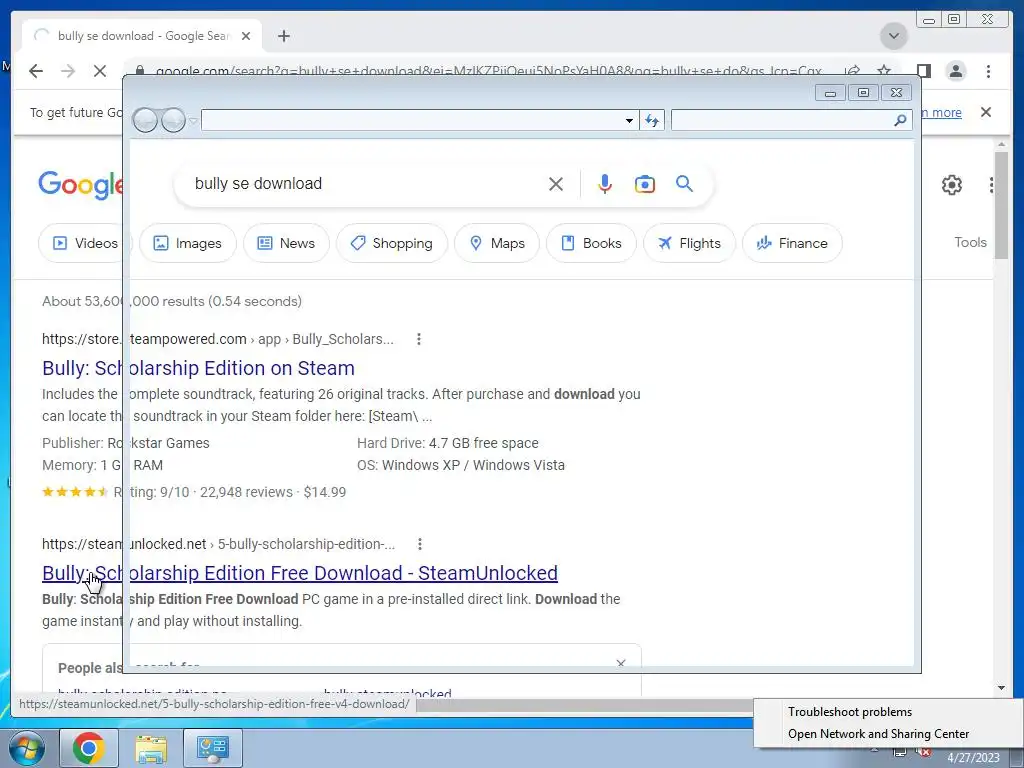Image resolution: width=1024 pixels, height=768 pixels.
Task: Close the 'bully se download' tab
Action: (246, 36)
